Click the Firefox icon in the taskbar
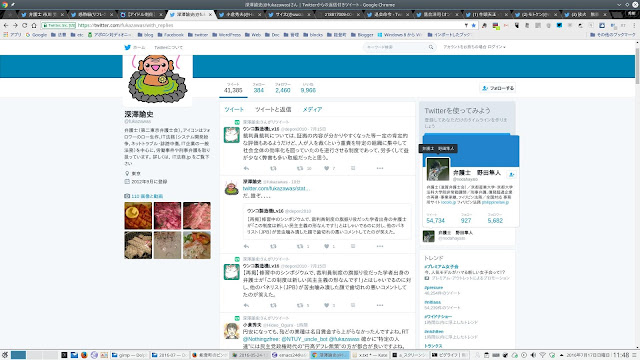Viewport: 640px width, 360px height. tap(84, 355)
